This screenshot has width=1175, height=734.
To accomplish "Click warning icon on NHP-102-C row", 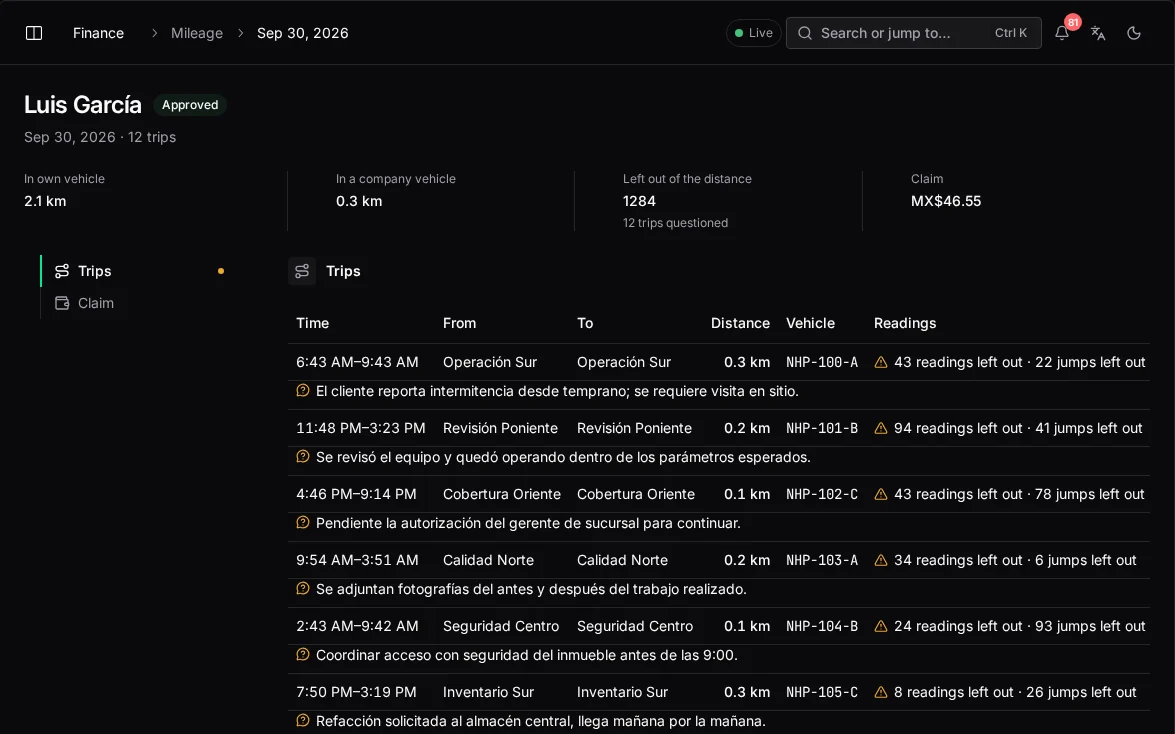I will [881, 494].
